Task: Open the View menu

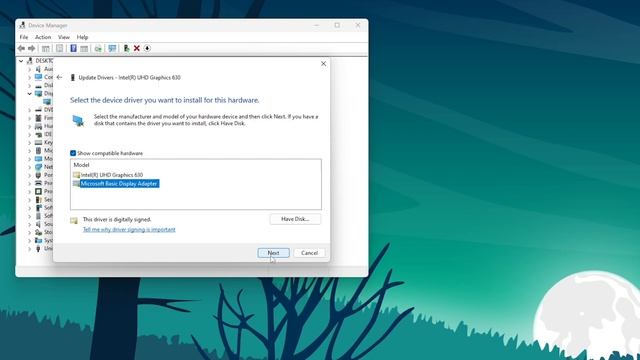Action: (x=64, y=37)
